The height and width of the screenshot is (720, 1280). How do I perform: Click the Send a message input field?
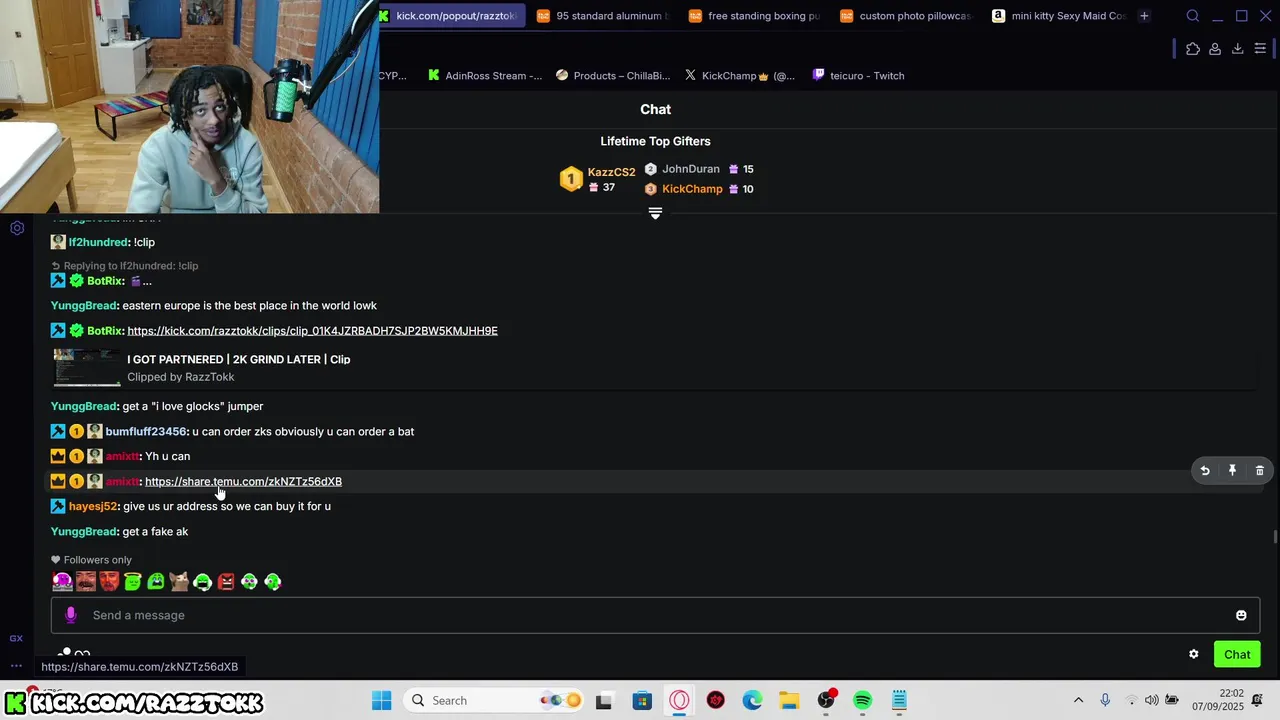pos(655,615)
